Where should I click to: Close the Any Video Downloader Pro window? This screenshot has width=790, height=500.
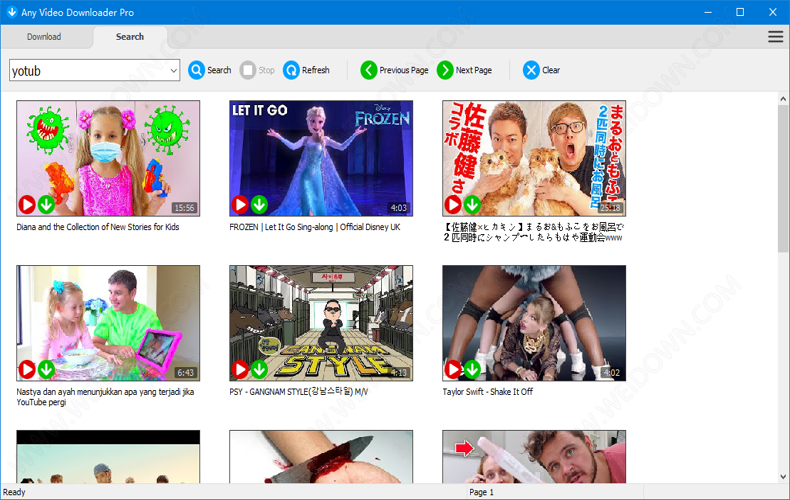pyautogui.click(x=773, y=12)
